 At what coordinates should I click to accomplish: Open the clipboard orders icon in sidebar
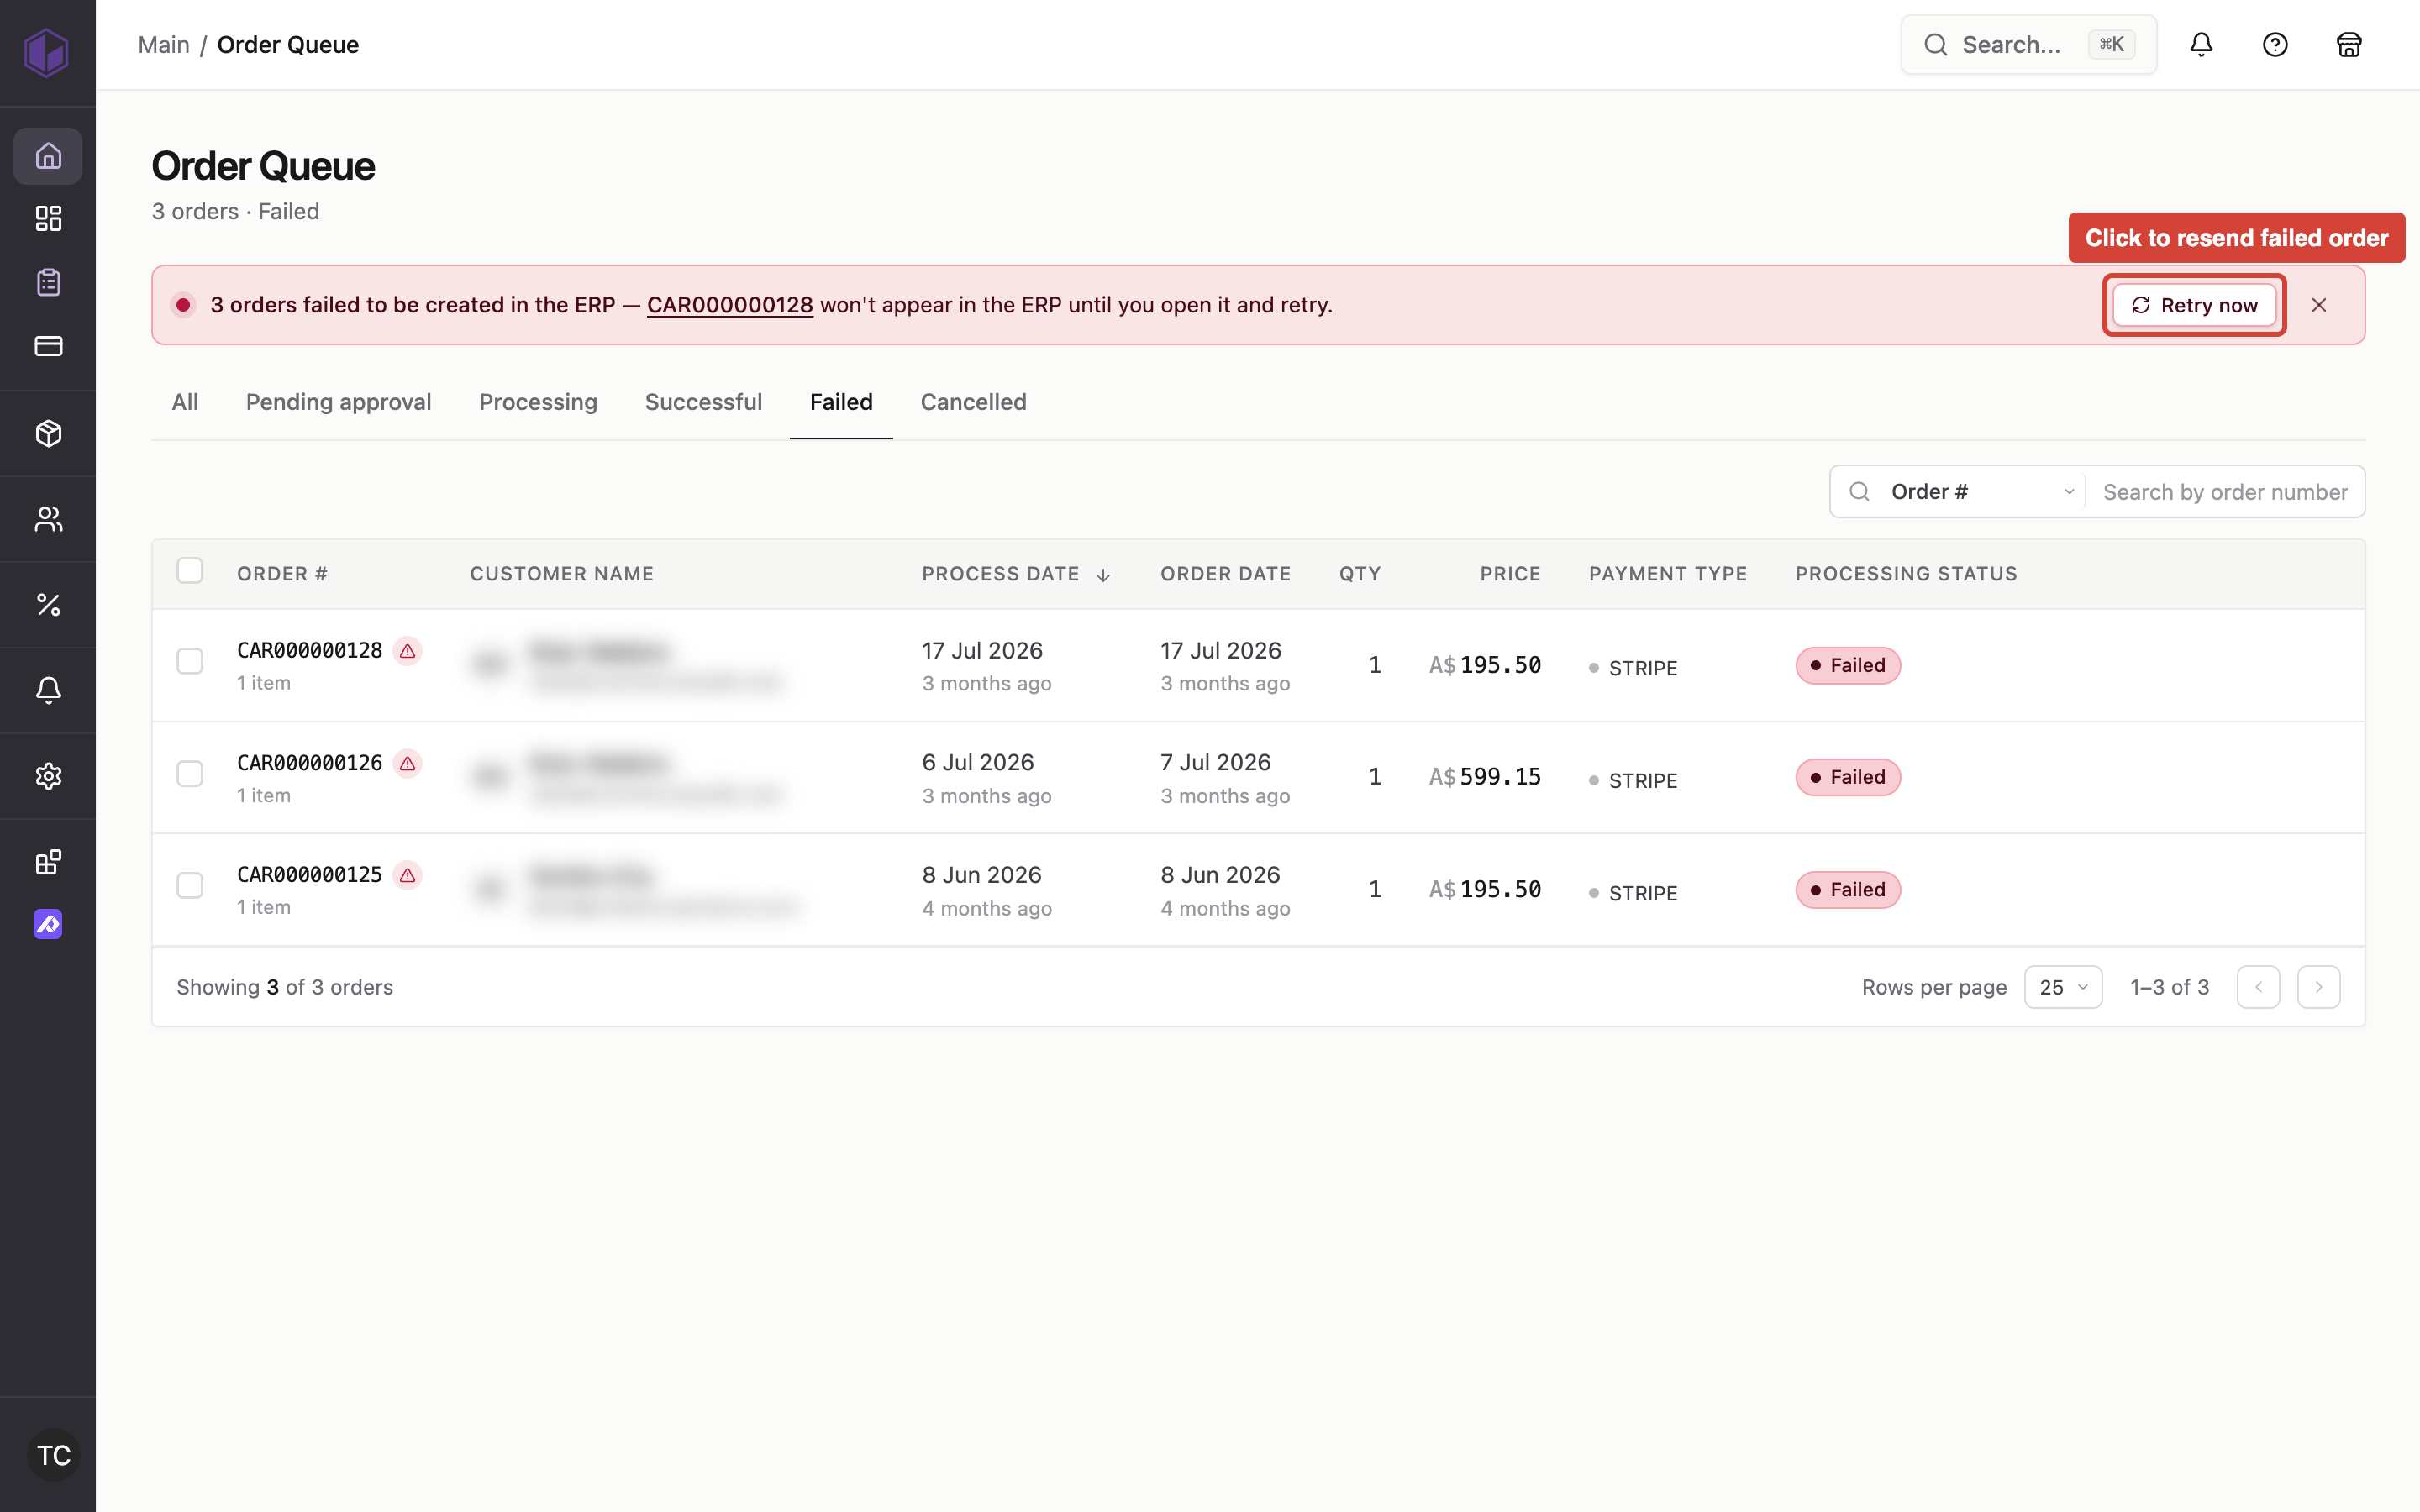(48, 282)
